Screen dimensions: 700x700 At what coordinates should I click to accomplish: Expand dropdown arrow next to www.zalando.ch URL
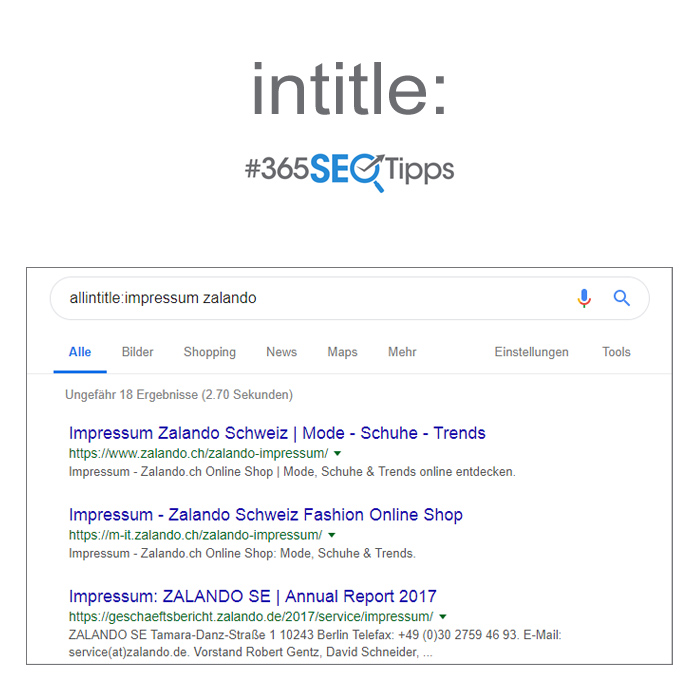[338, 454]
